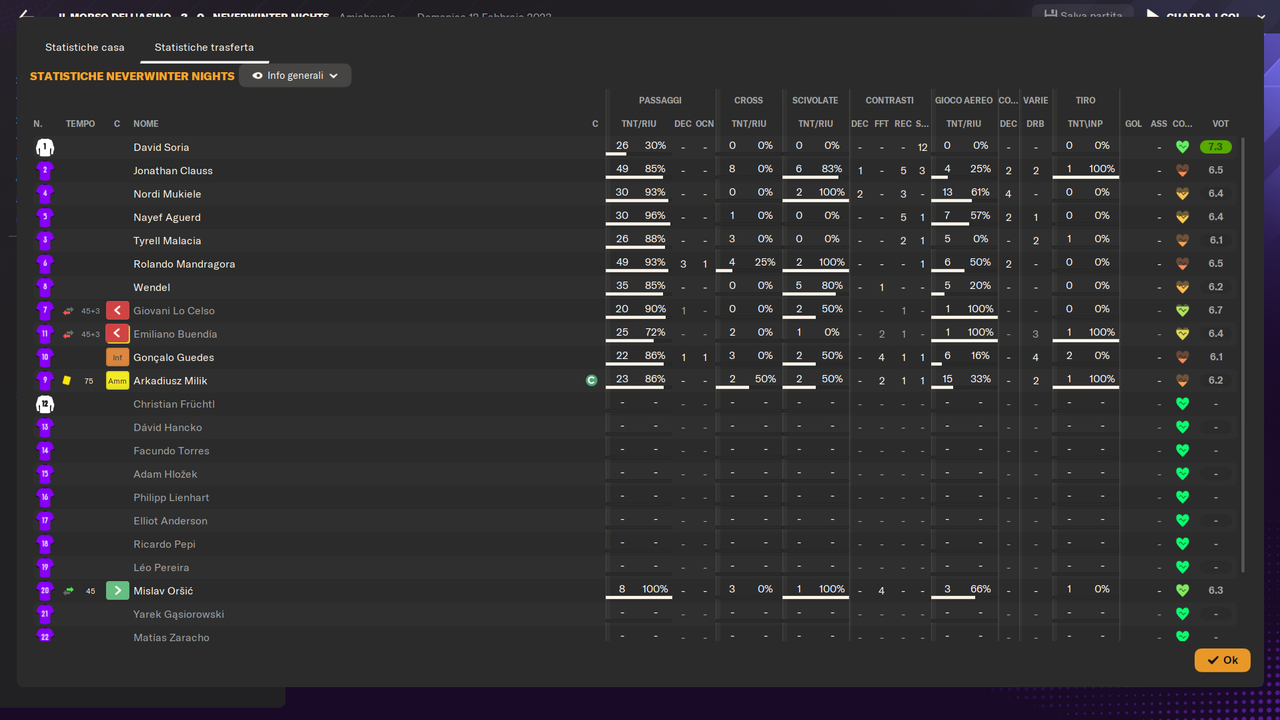The image size is (1280, 720).
Task: Click Milik's green captain C icon
Action: [592, 380]
